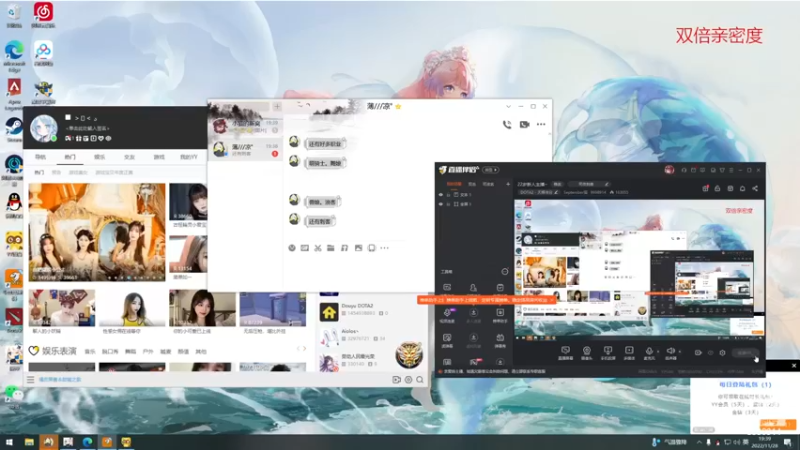Viewport: 800px width, 450px height.
Task: Click the share icon at streaming top right
Action: pyautogui.click(x=755, y=188)
